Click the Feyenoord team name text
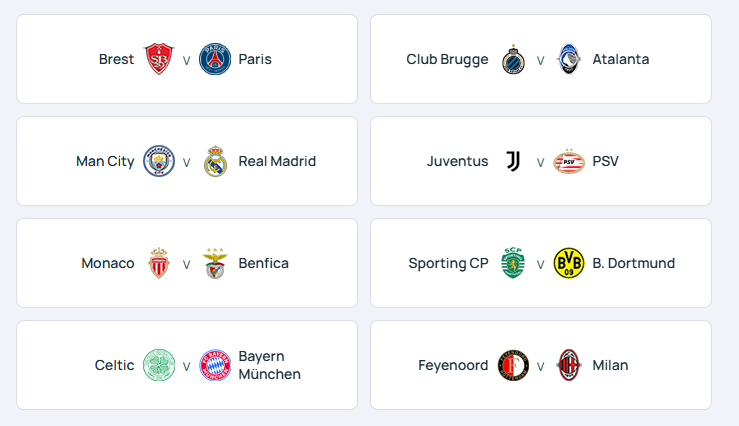Image resolution: width=739 pixels, height=426 pixels. click(x=453, y=365)
